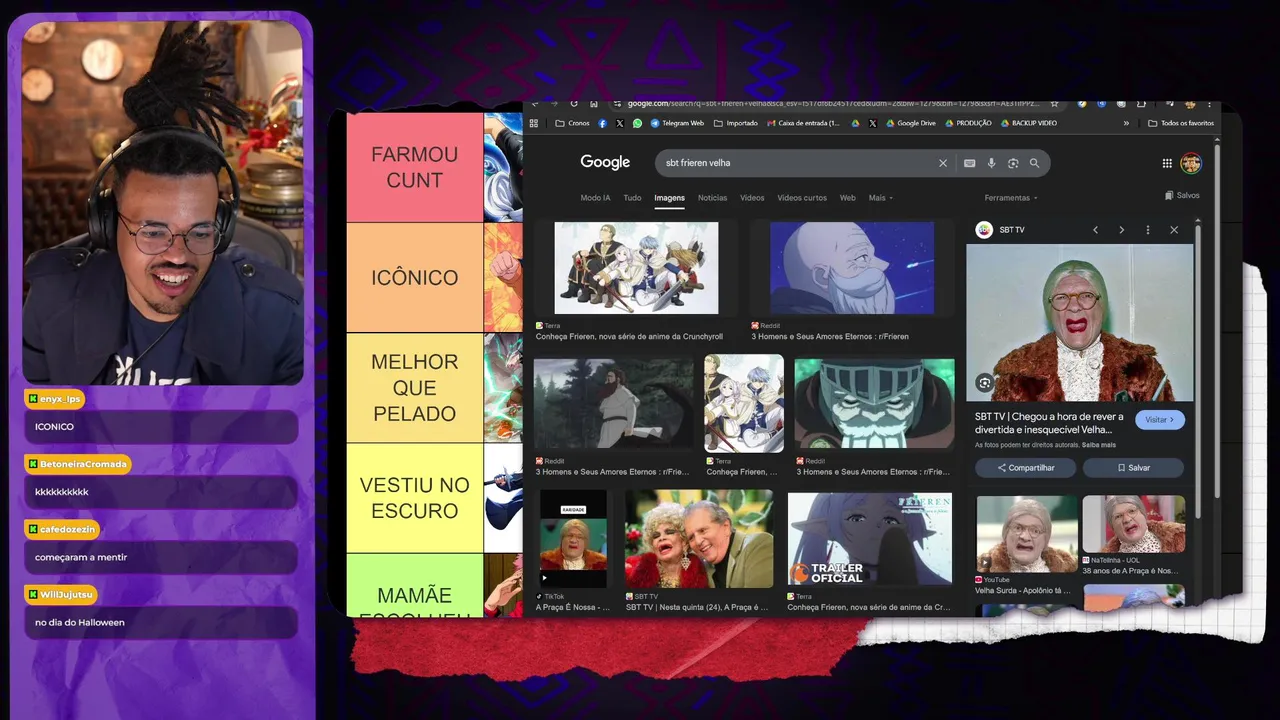This screenshot has width=1280, height=720.
Task: Click the FARMOU CUNT tier label
Action: tap(414, 167)
